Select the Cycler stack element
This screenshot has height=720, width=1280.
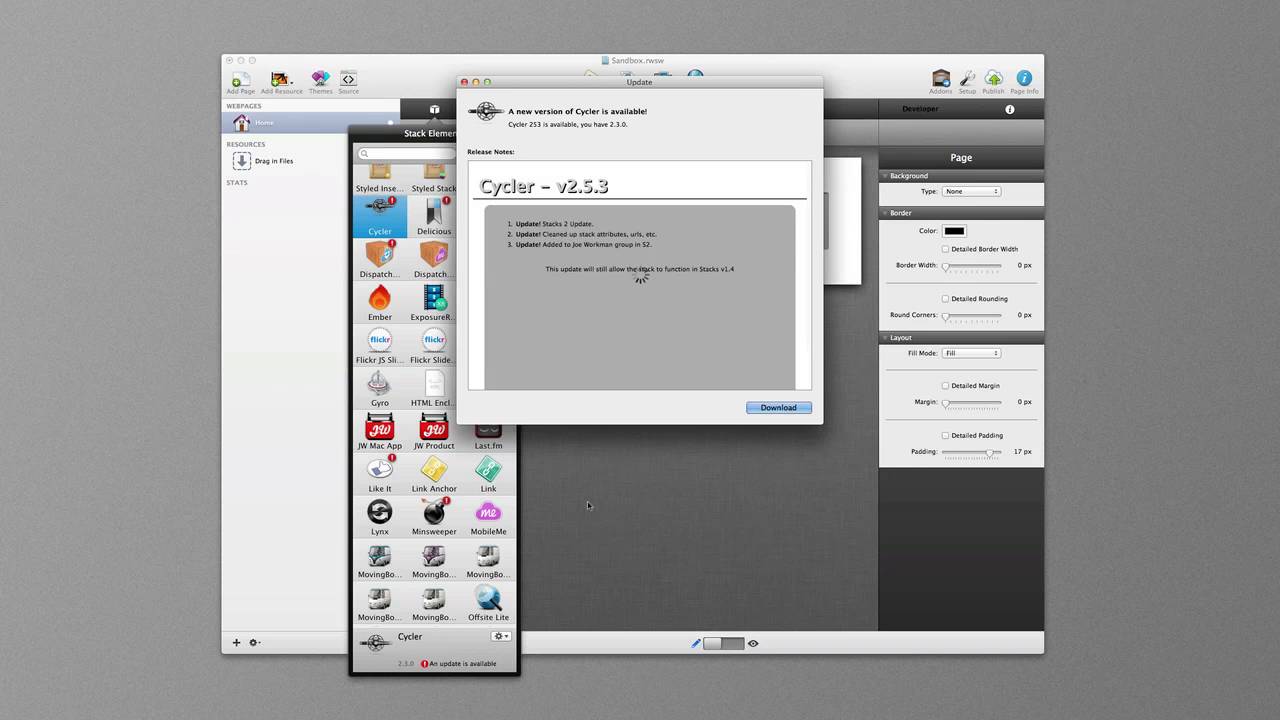tap(380, 216)
